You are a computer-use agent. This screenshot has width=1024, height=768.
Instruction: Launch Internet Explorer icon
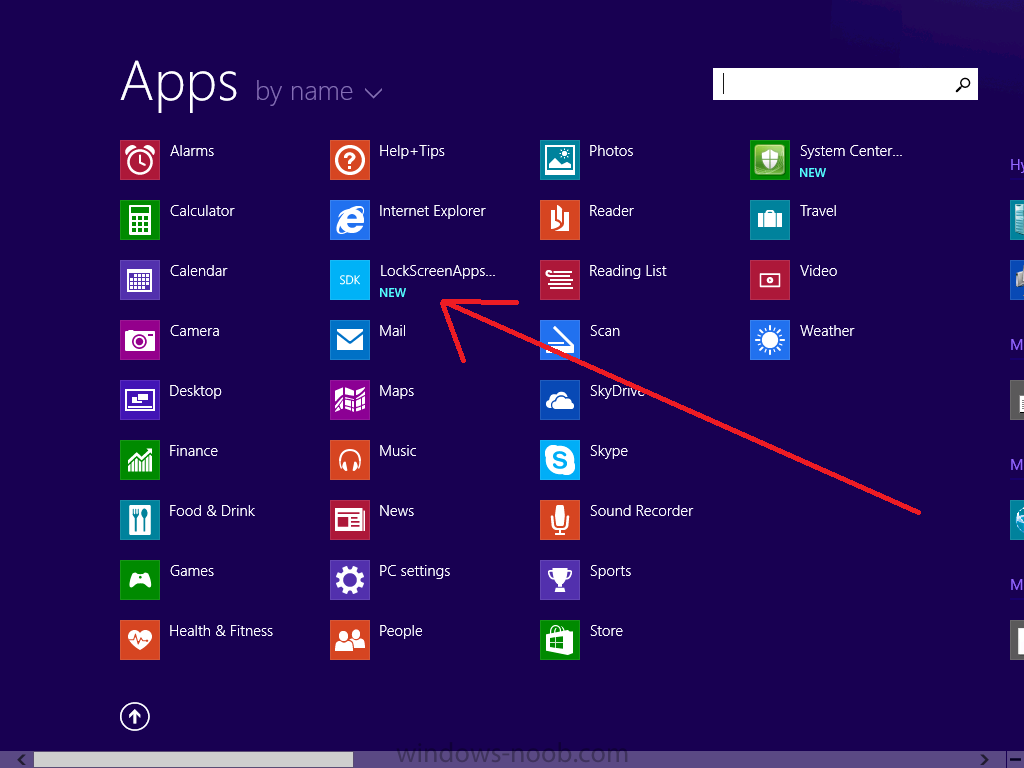click(350, 220)
